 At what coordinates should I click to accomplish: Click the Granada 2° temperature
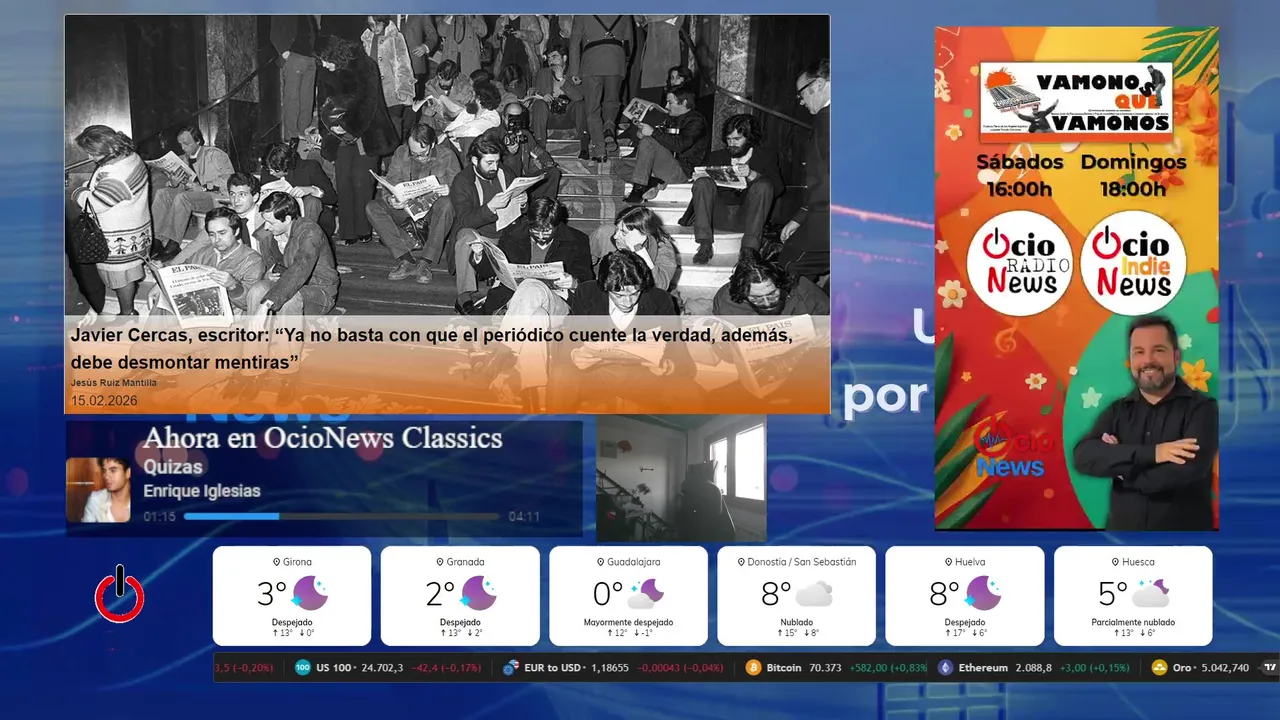pos(441,594)
